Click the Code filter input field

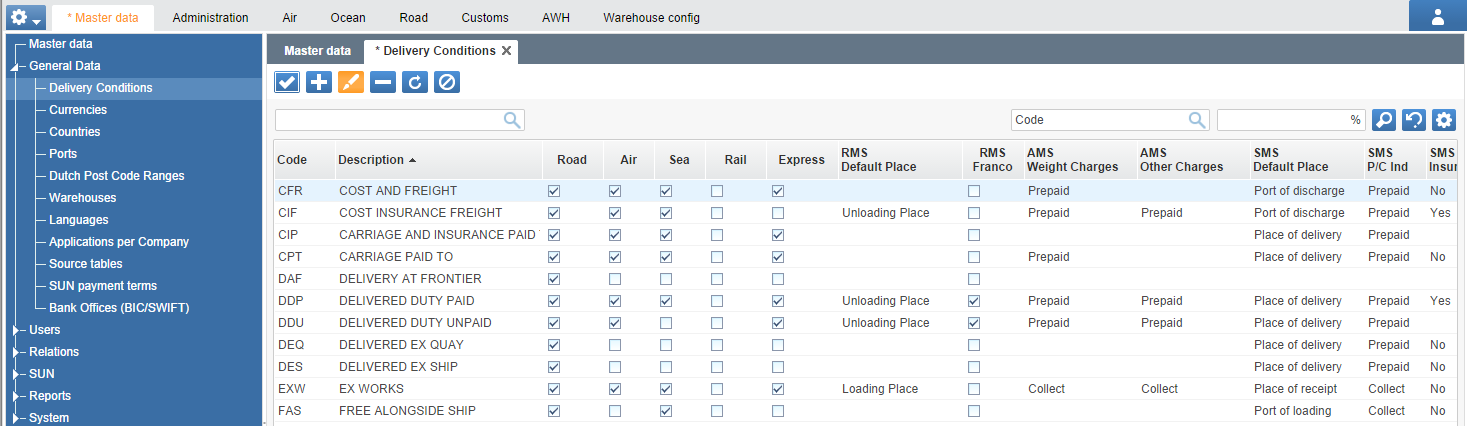pos(1100,120)
